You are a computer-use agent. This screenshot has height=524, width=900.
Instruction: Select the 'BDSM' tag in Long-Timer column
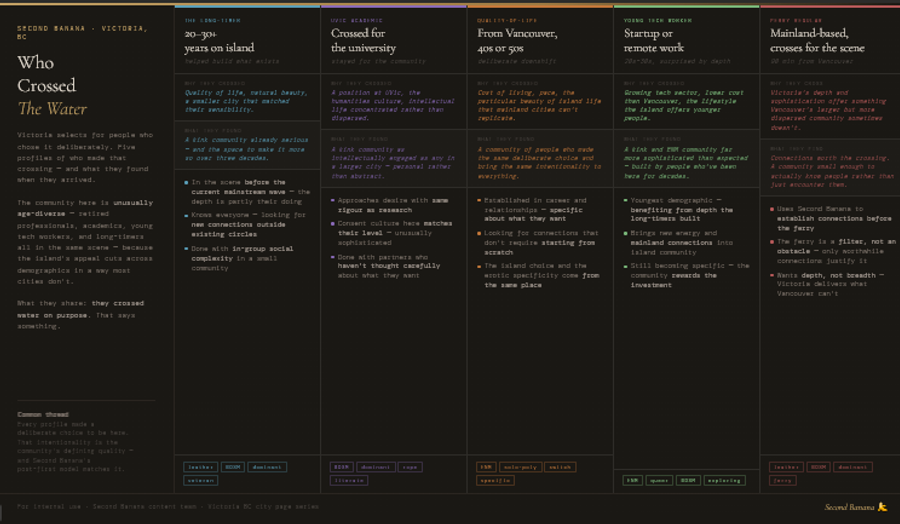232,467
